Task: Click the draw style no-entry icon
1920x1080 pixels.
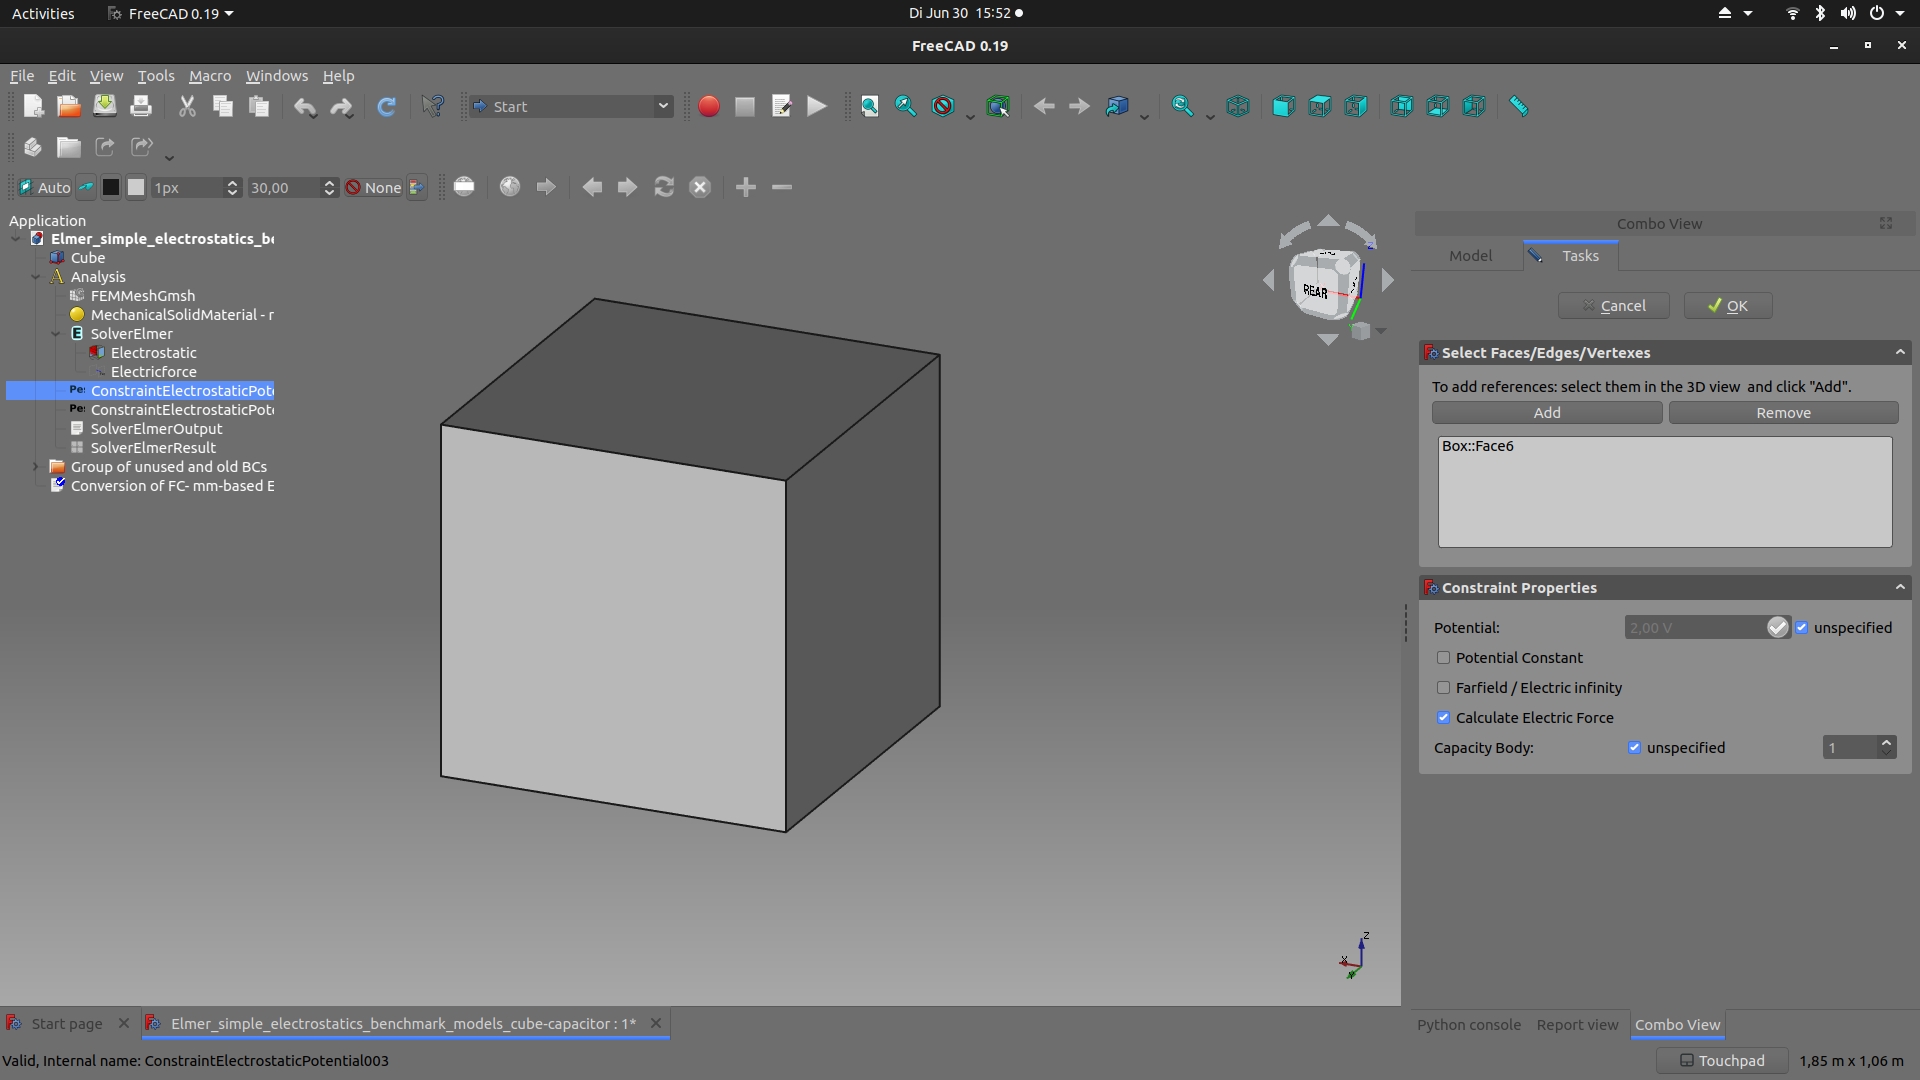Action: (x=942, y=106)
